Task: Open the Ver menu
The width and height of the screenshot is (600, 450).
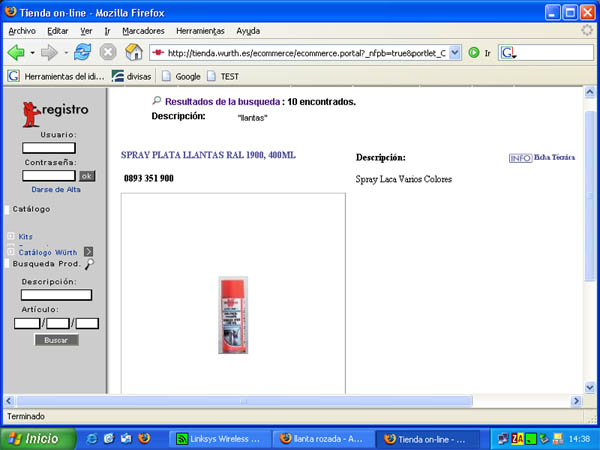Action: coord(86,31)
